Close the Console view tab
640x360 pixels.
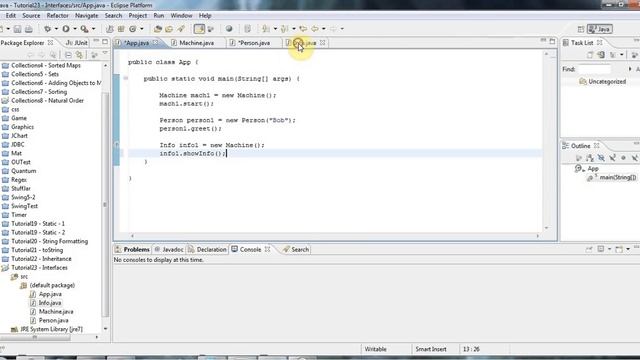coord(267,249)
